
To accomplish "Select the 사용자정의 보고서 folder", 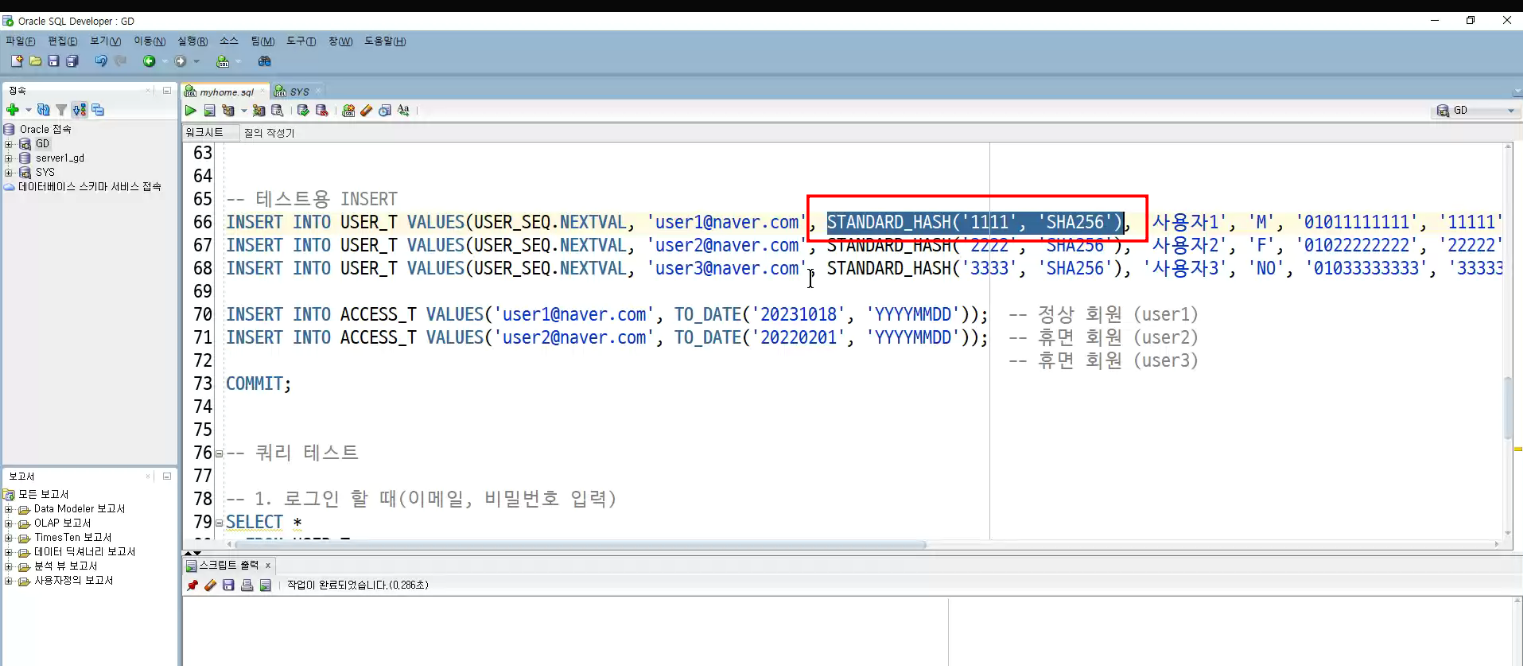I will [66, 580].
